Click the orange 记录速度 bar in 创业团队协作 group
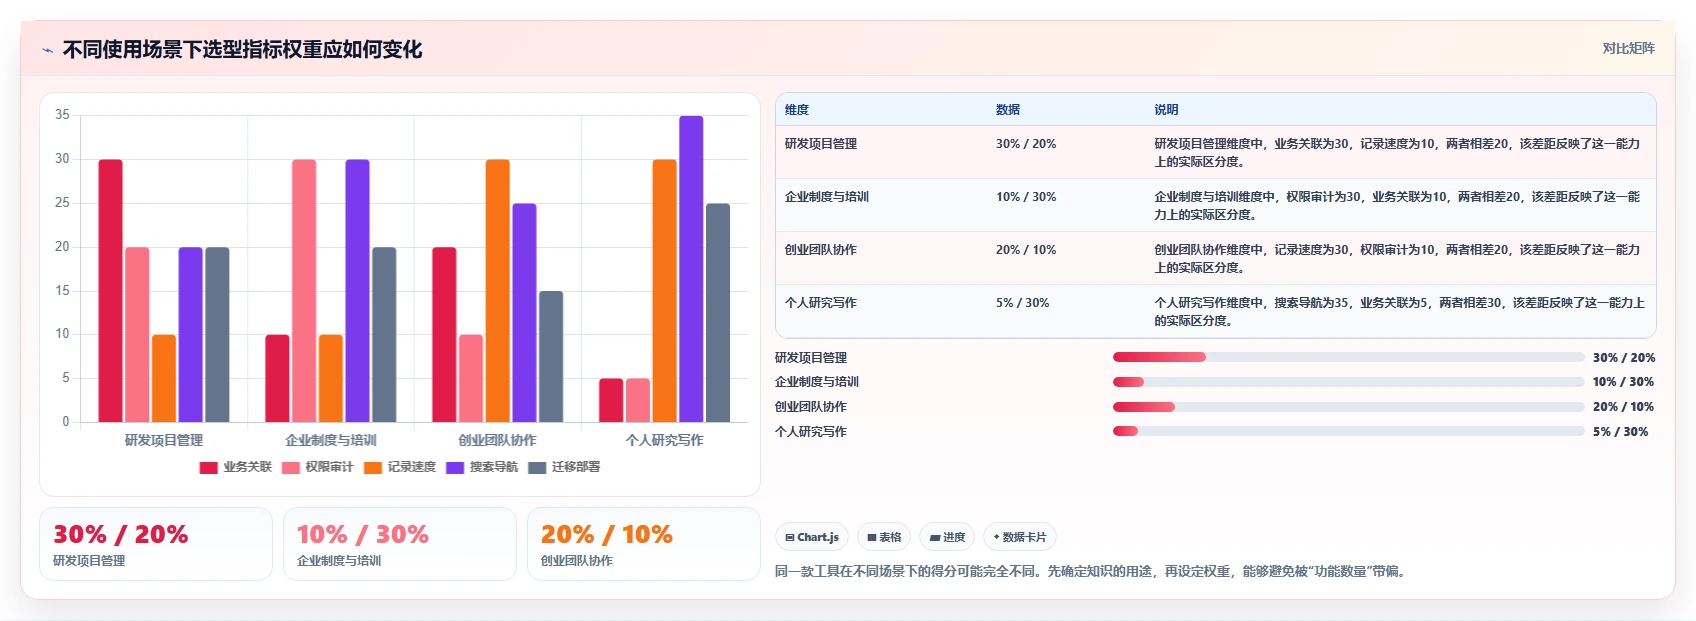The width and height of the screenshot is (1696, 621). coord(498,291)
